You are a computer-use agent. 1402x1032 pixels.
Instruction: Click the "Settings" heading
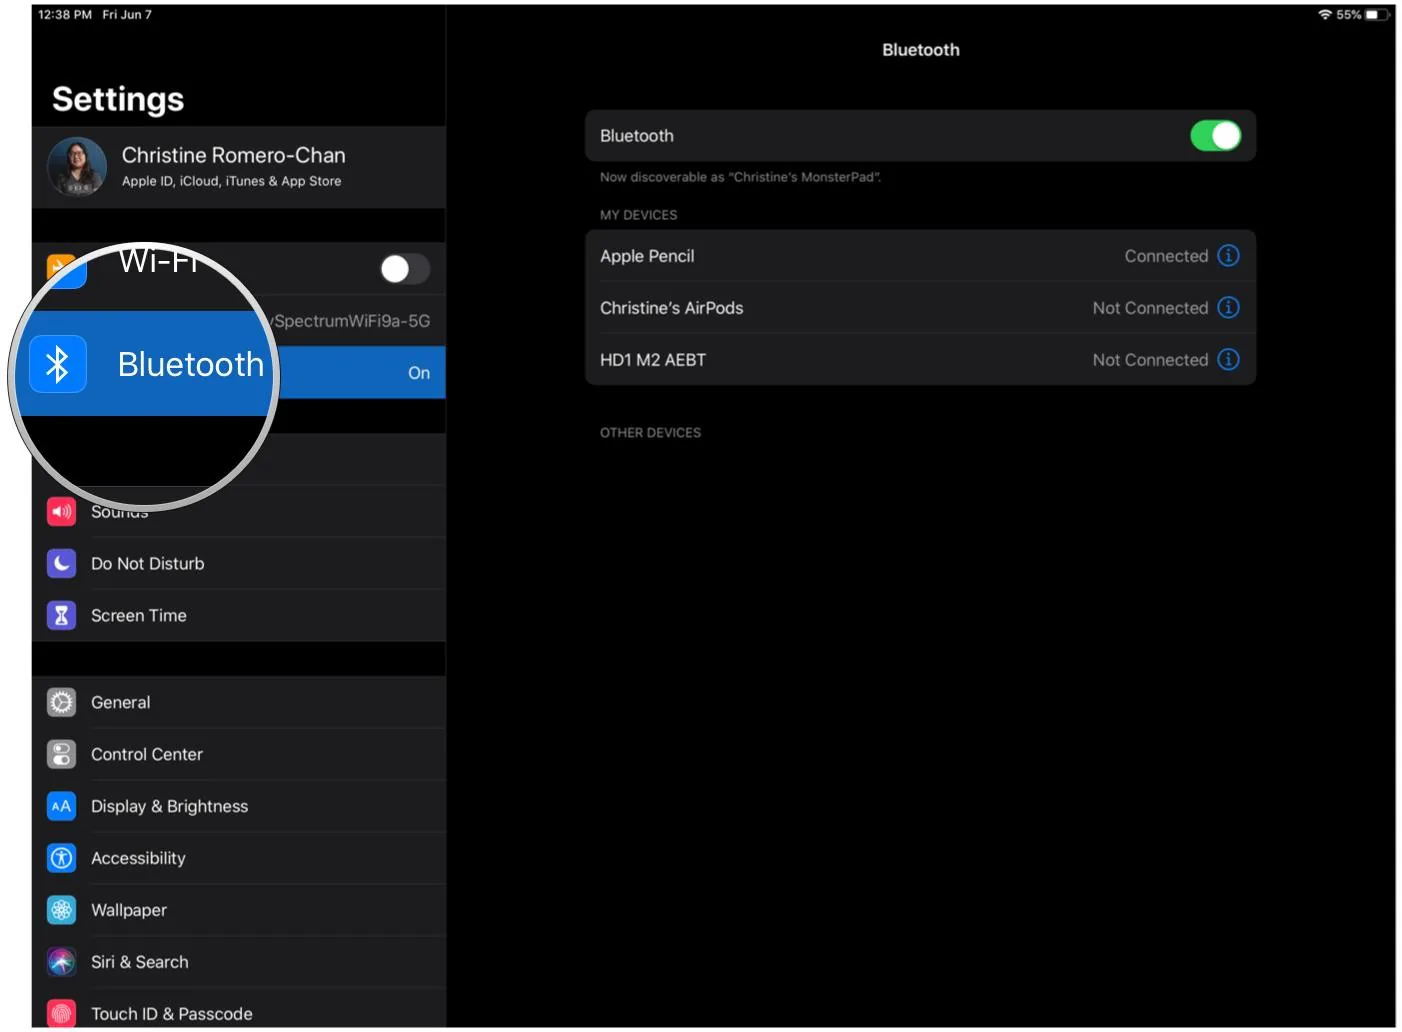[118, 99]
